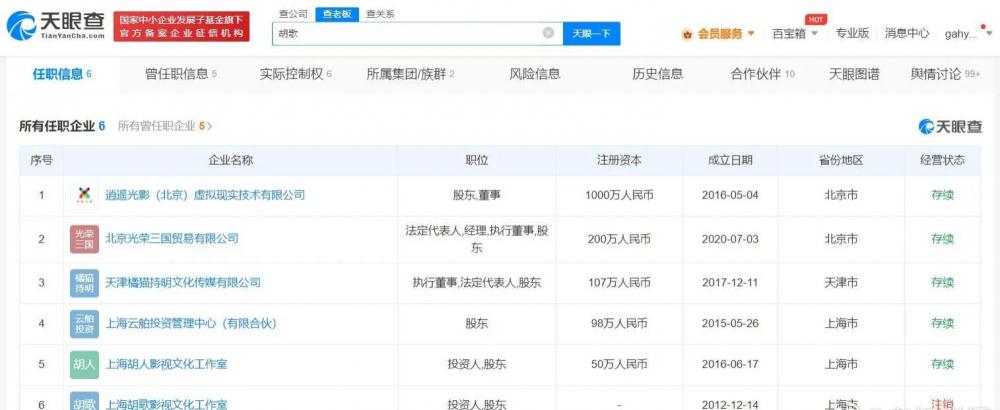The height and width of the screenshot is (410, 1000).
Task: Click the 职位 column header
Action: pos(476,161)
